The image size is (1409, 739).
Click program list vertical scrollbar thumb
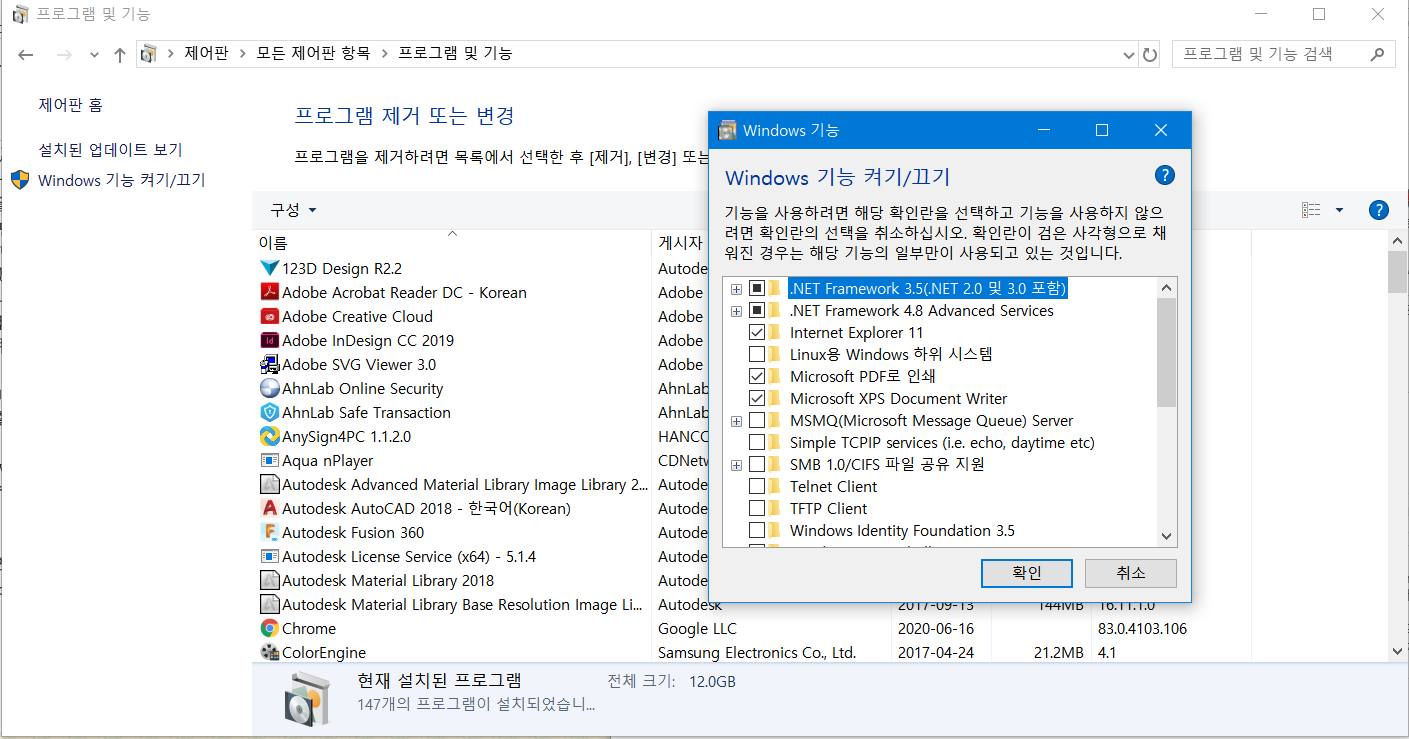tap(1397, 272)
